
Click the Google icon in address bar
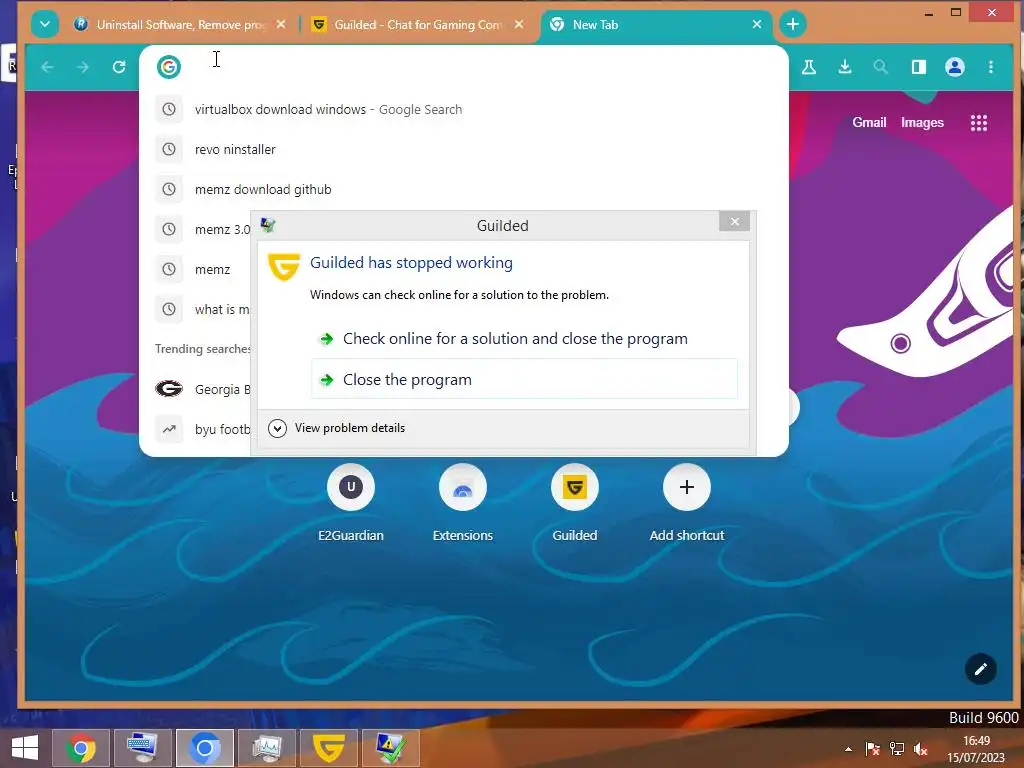tap(168, 67)
